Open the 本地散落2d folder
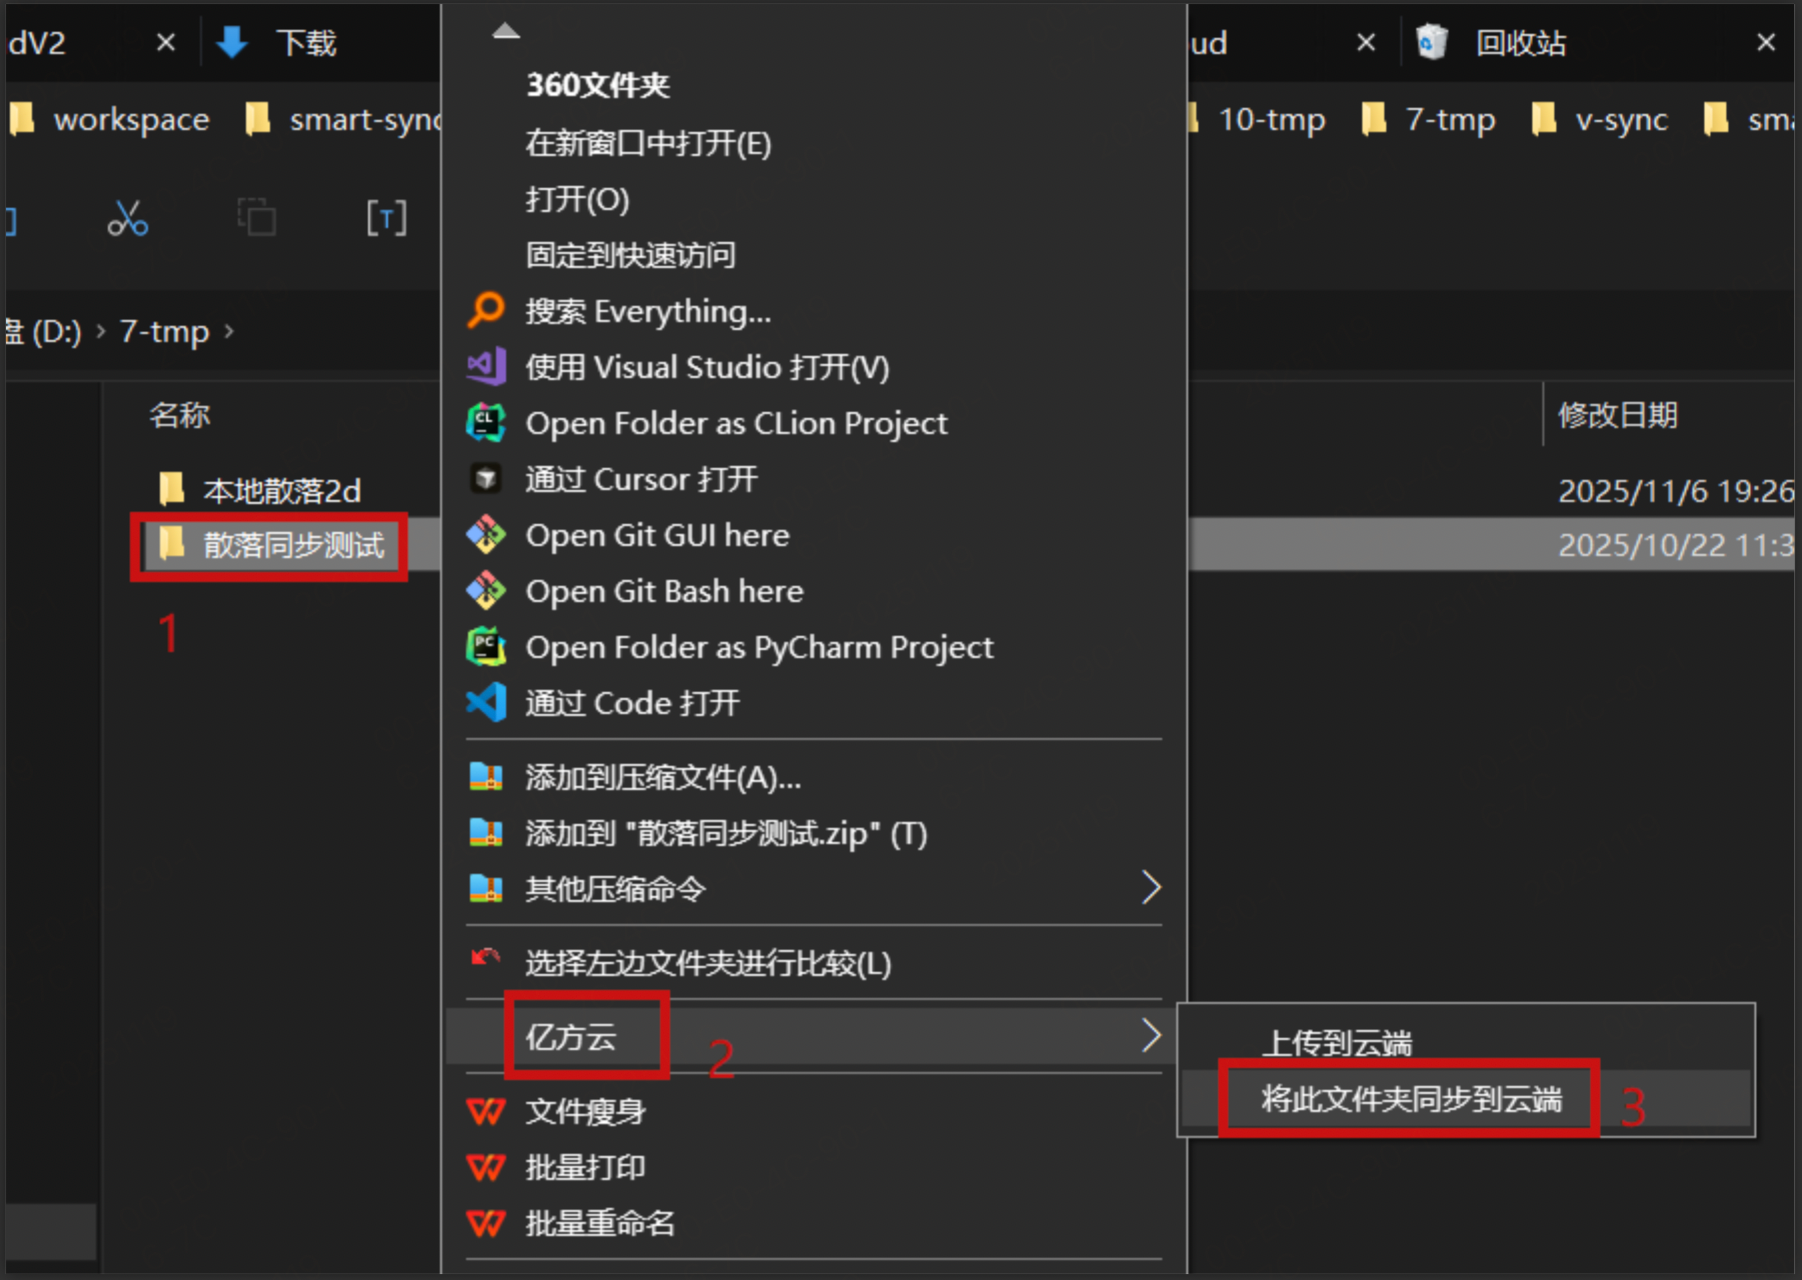The image size is (1802, 1280). point(281,490)
